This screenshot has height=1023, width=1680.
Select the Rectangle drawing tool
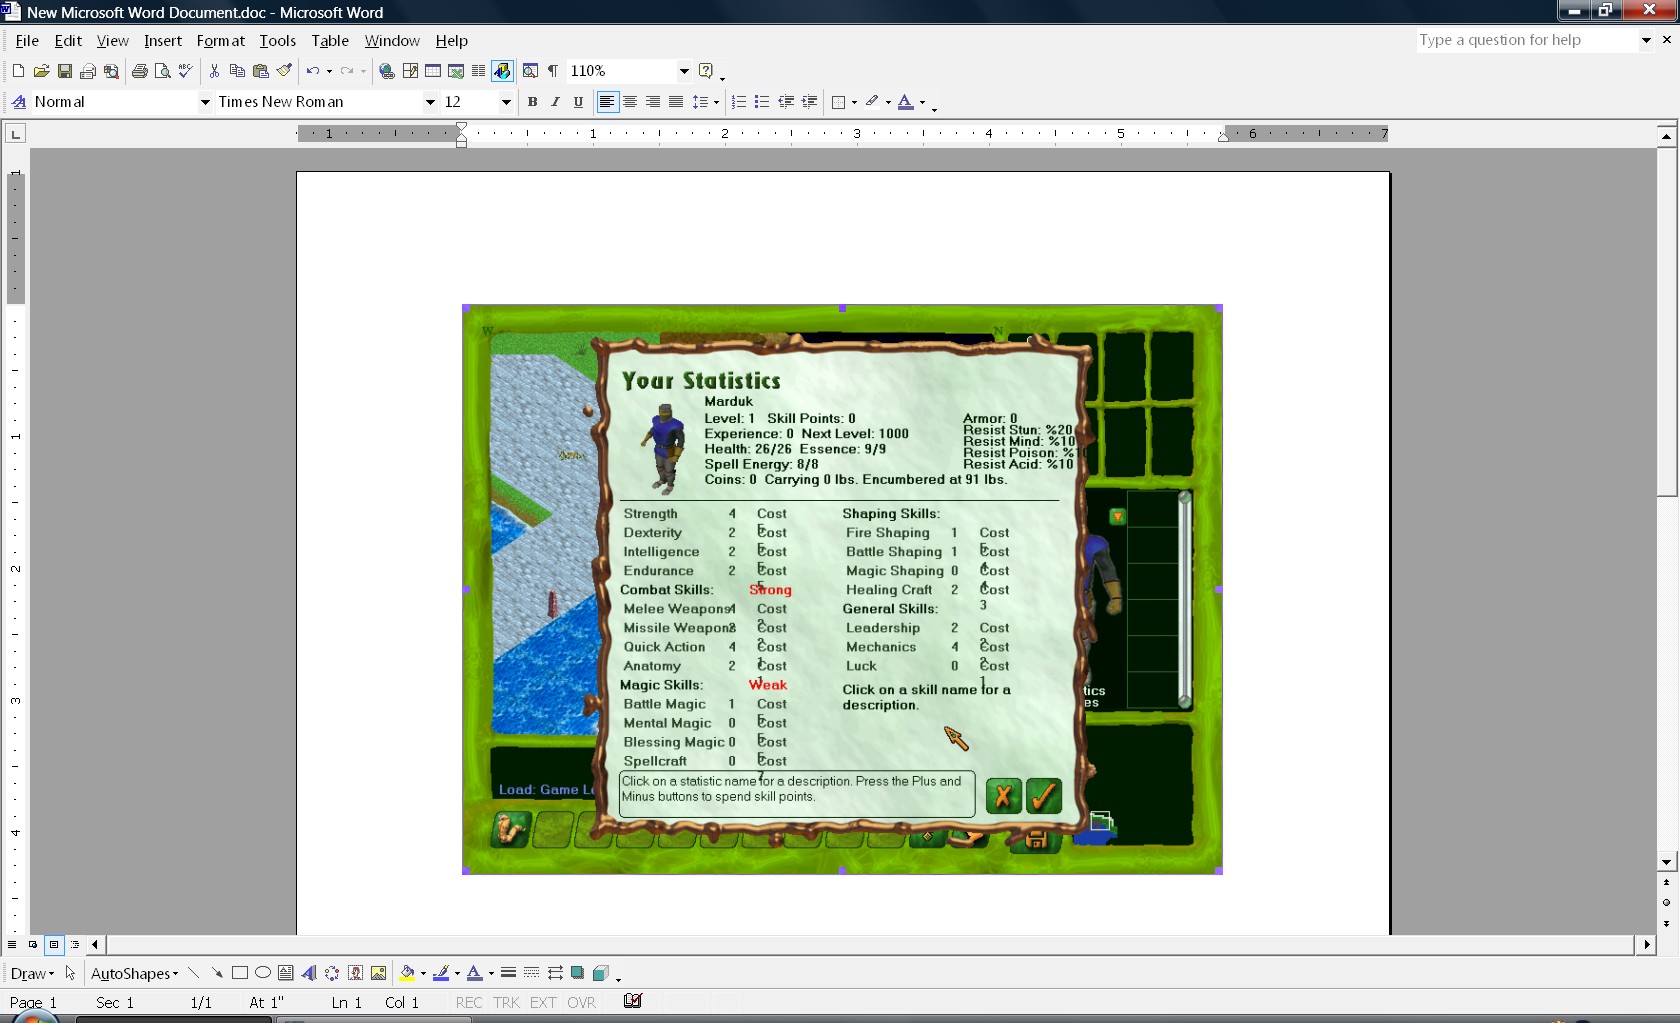(240, 973)
